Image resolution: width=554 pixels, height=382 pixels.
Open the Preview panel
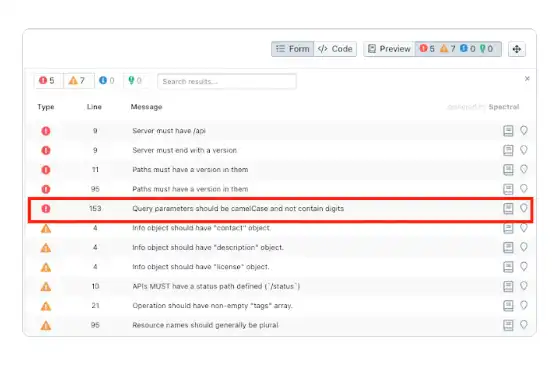(389, 49)
